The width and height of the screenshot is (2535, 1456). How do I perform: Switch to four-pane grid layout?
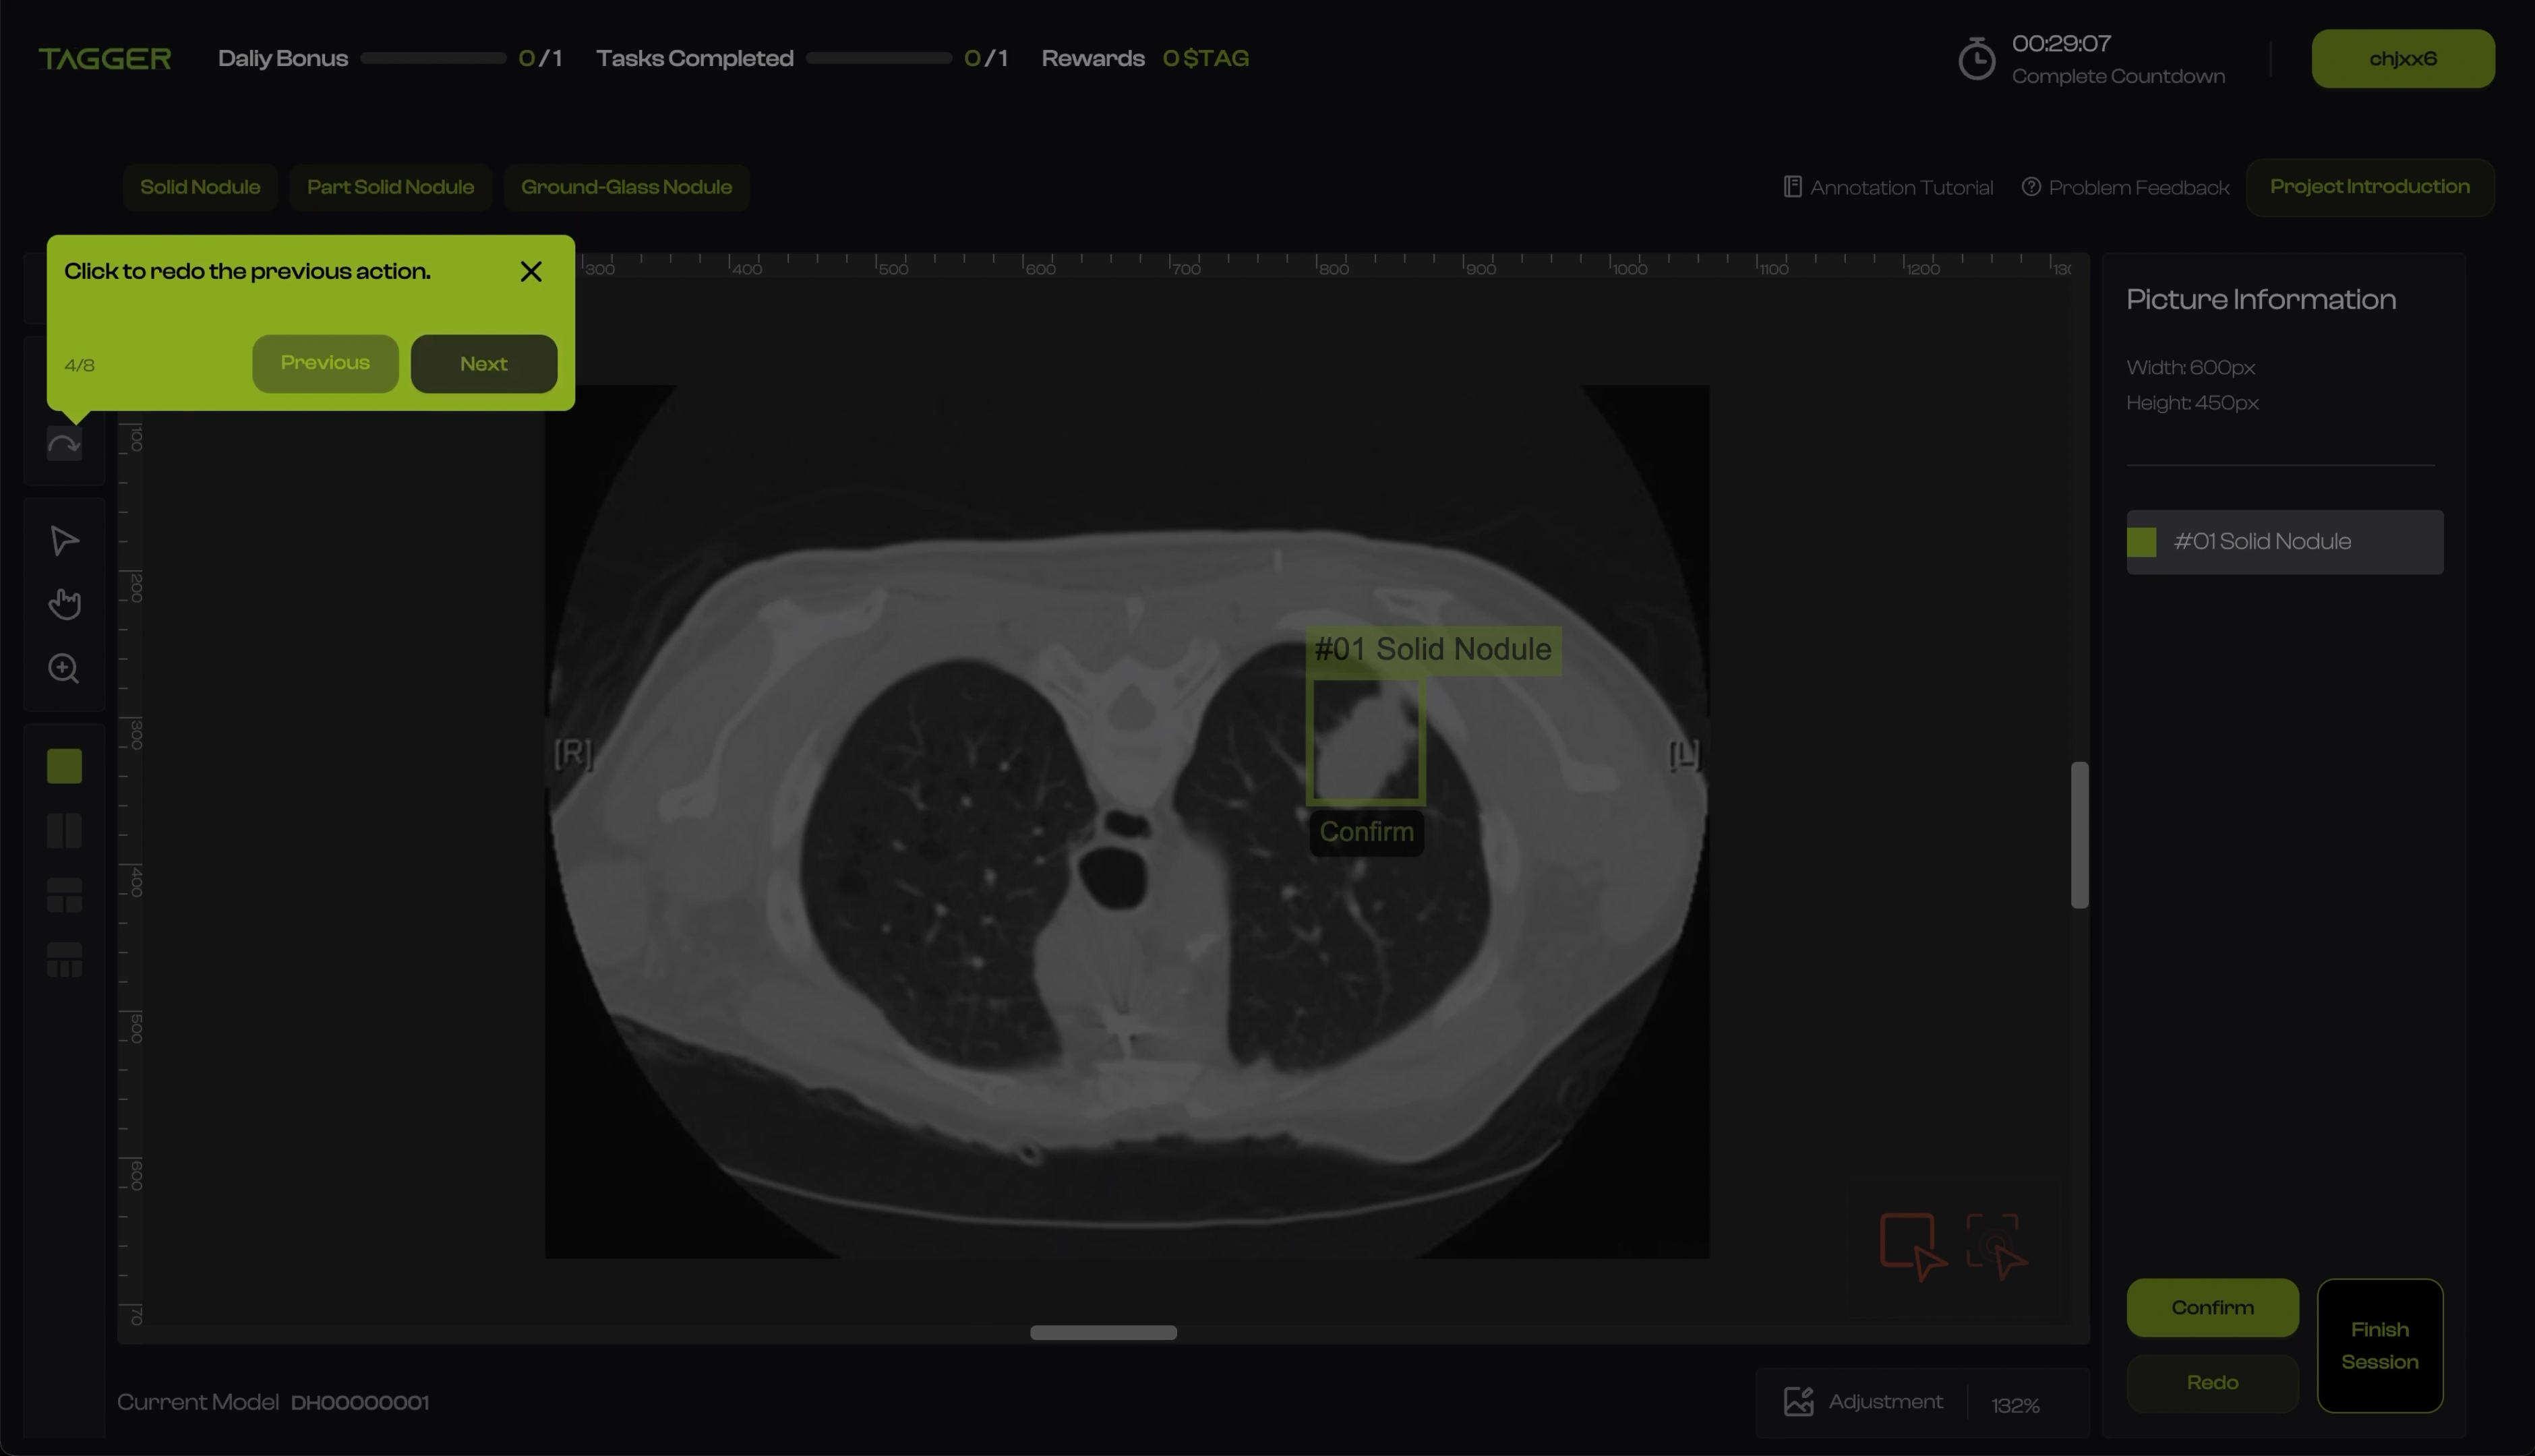64,960
